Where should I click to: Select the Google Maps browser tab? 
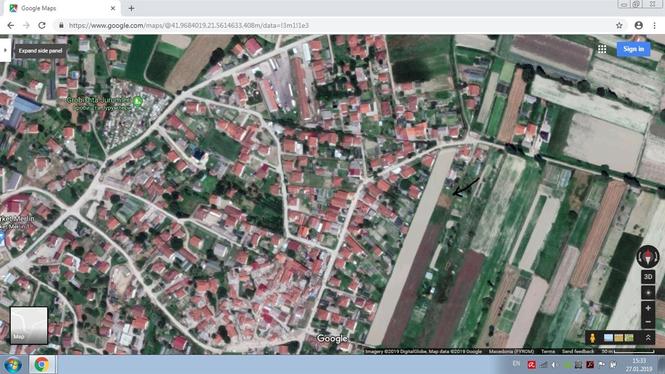click(61, 8)
